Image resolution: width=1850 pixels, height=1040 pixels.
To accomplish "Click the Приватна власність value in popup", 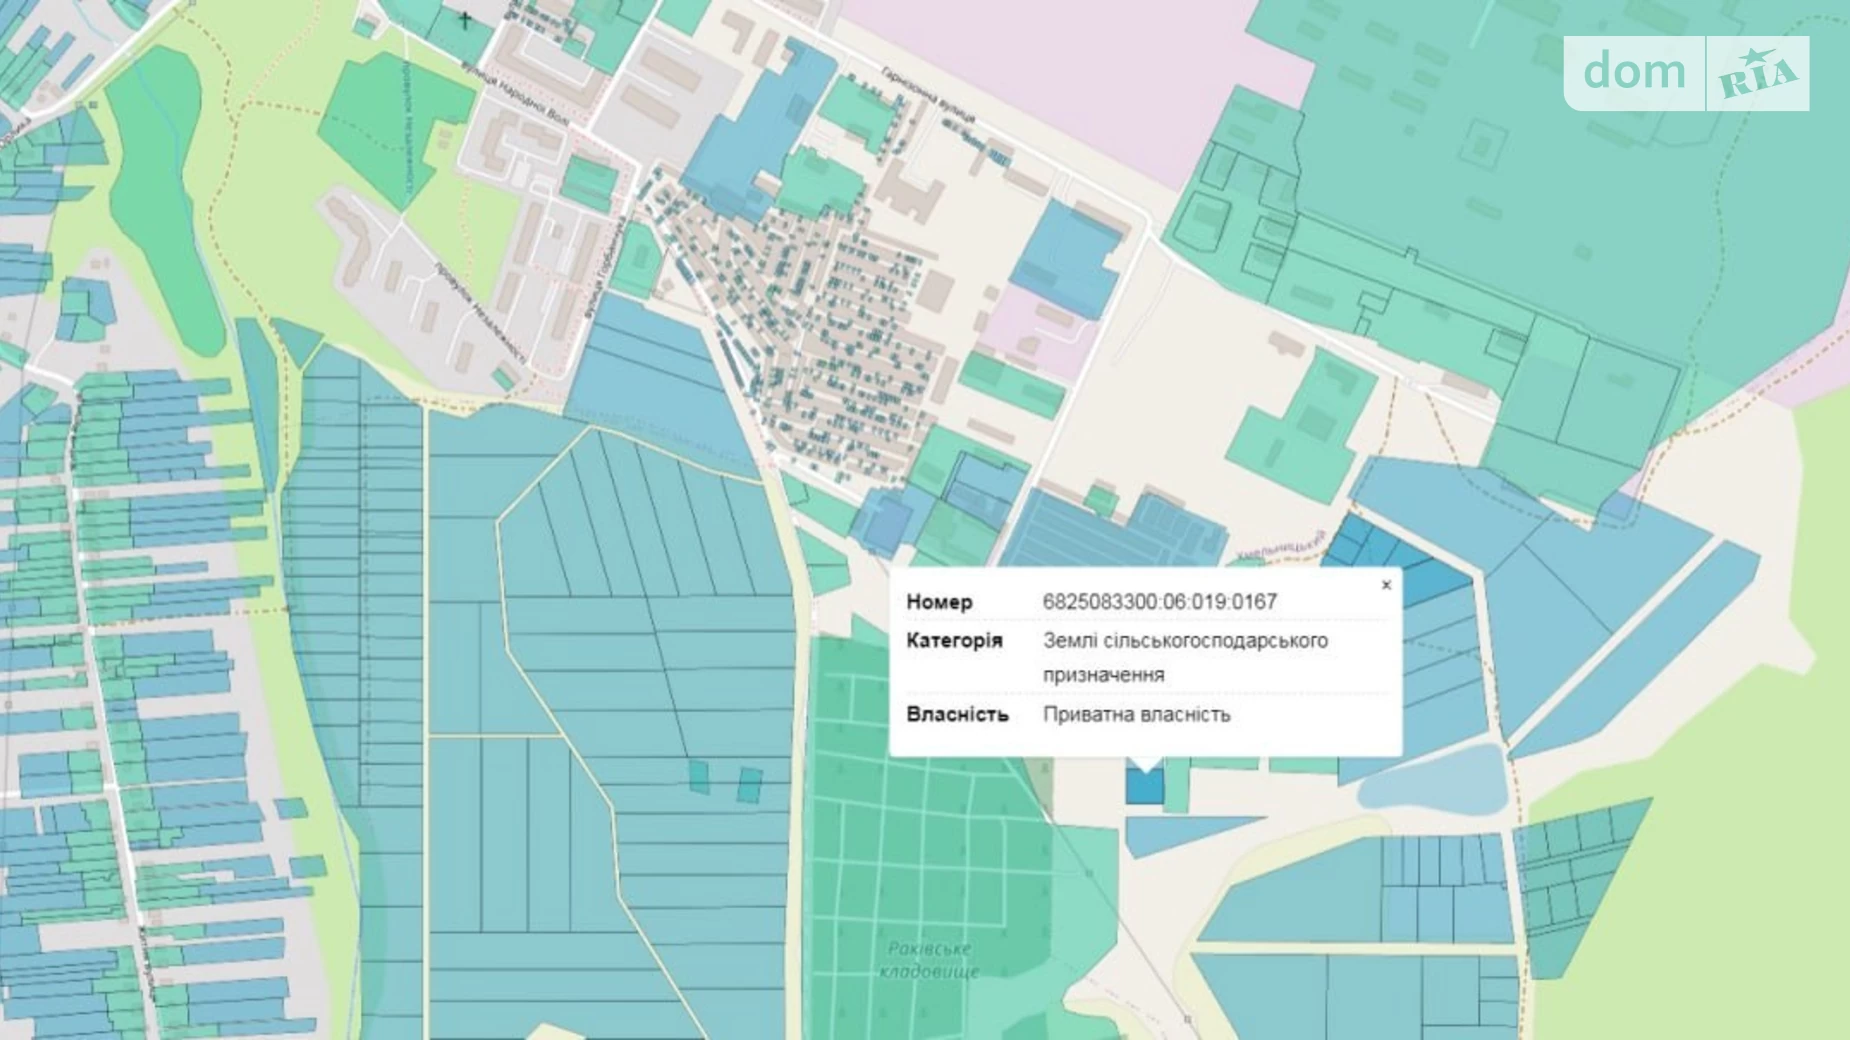I will coord(1136,715).
